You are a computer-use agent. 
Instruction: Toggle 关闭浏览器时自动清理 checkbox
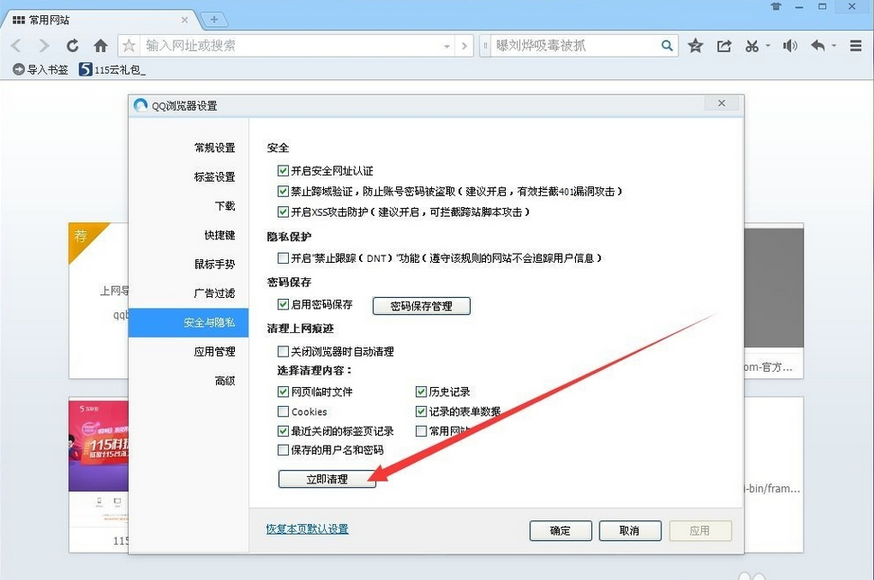283,352
